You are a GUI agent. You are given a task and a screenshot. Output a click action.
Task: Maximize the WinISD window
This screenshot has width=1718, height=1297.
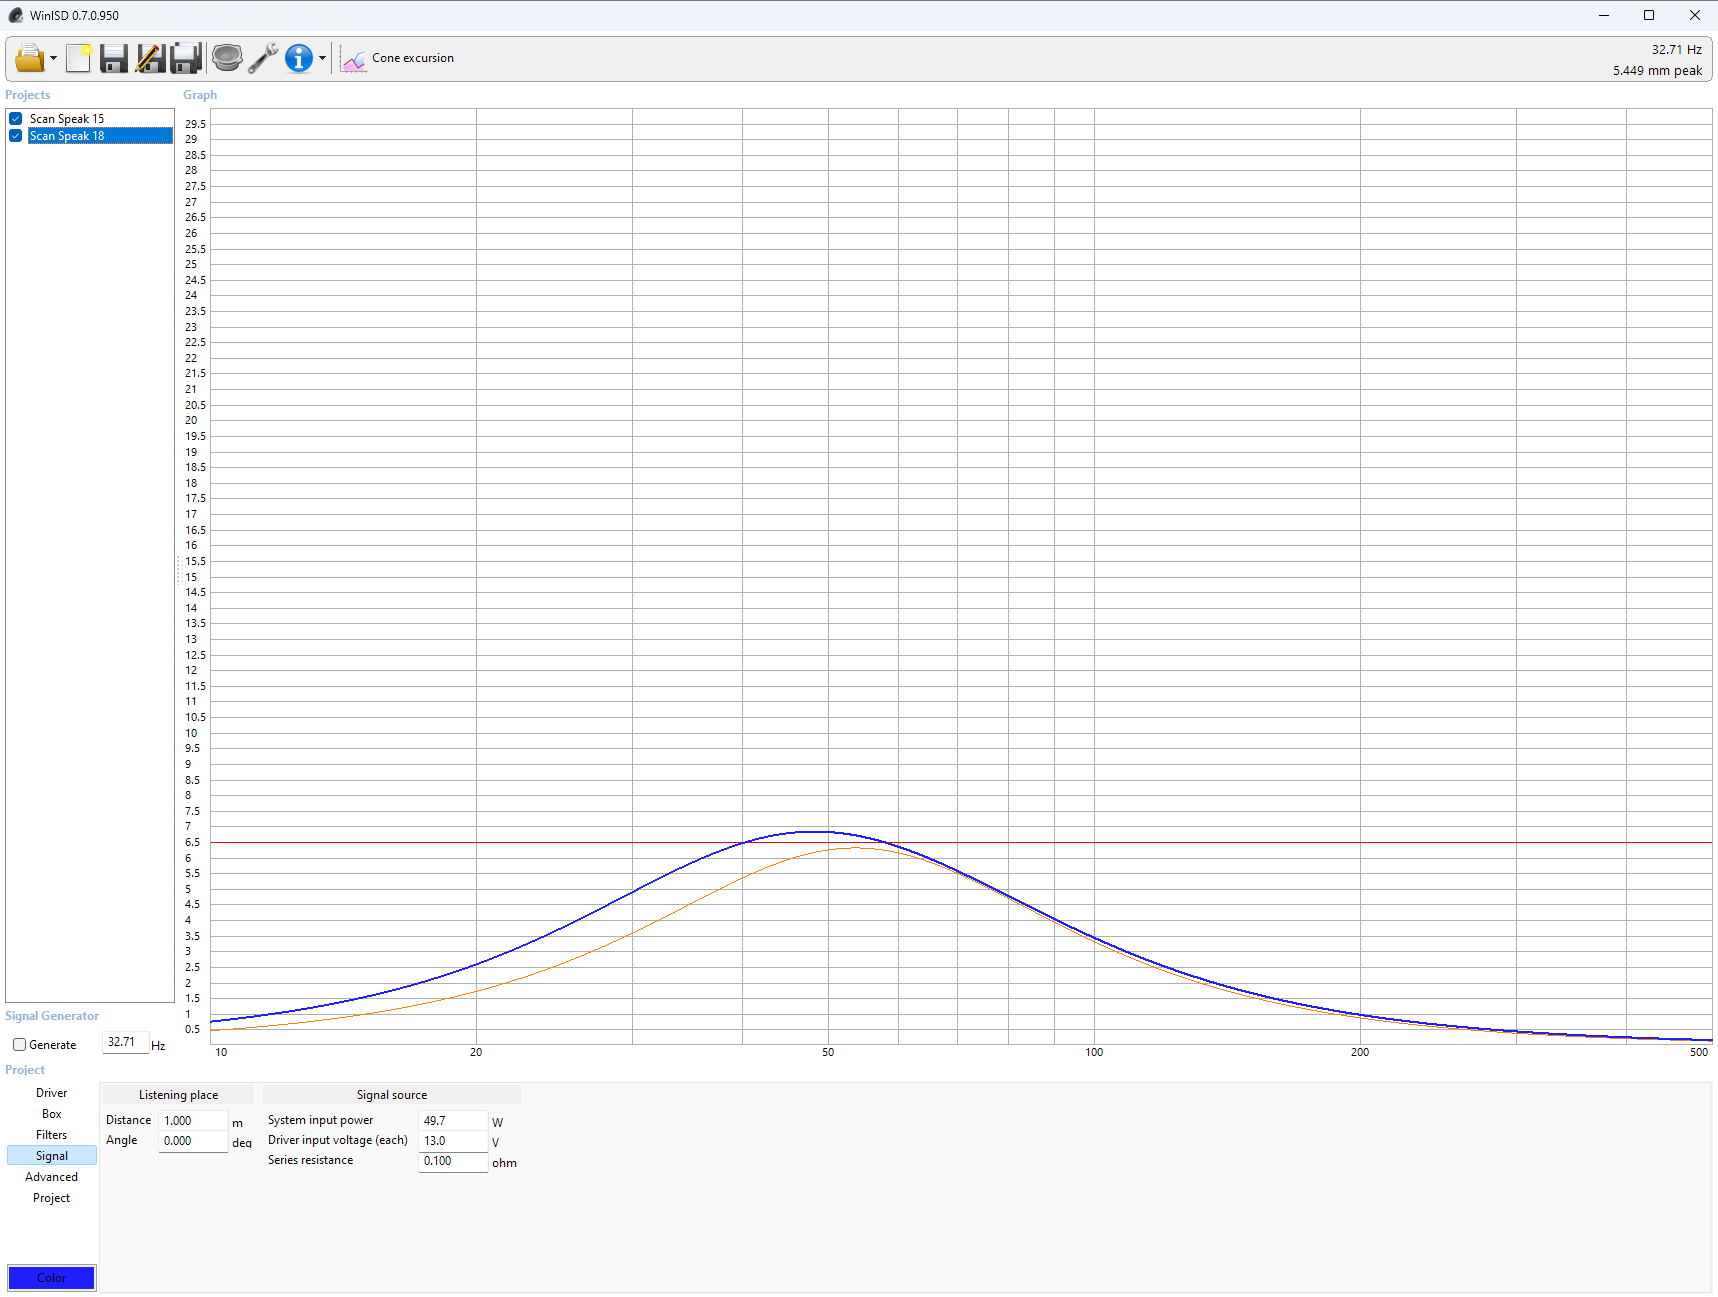[1649, 15]
